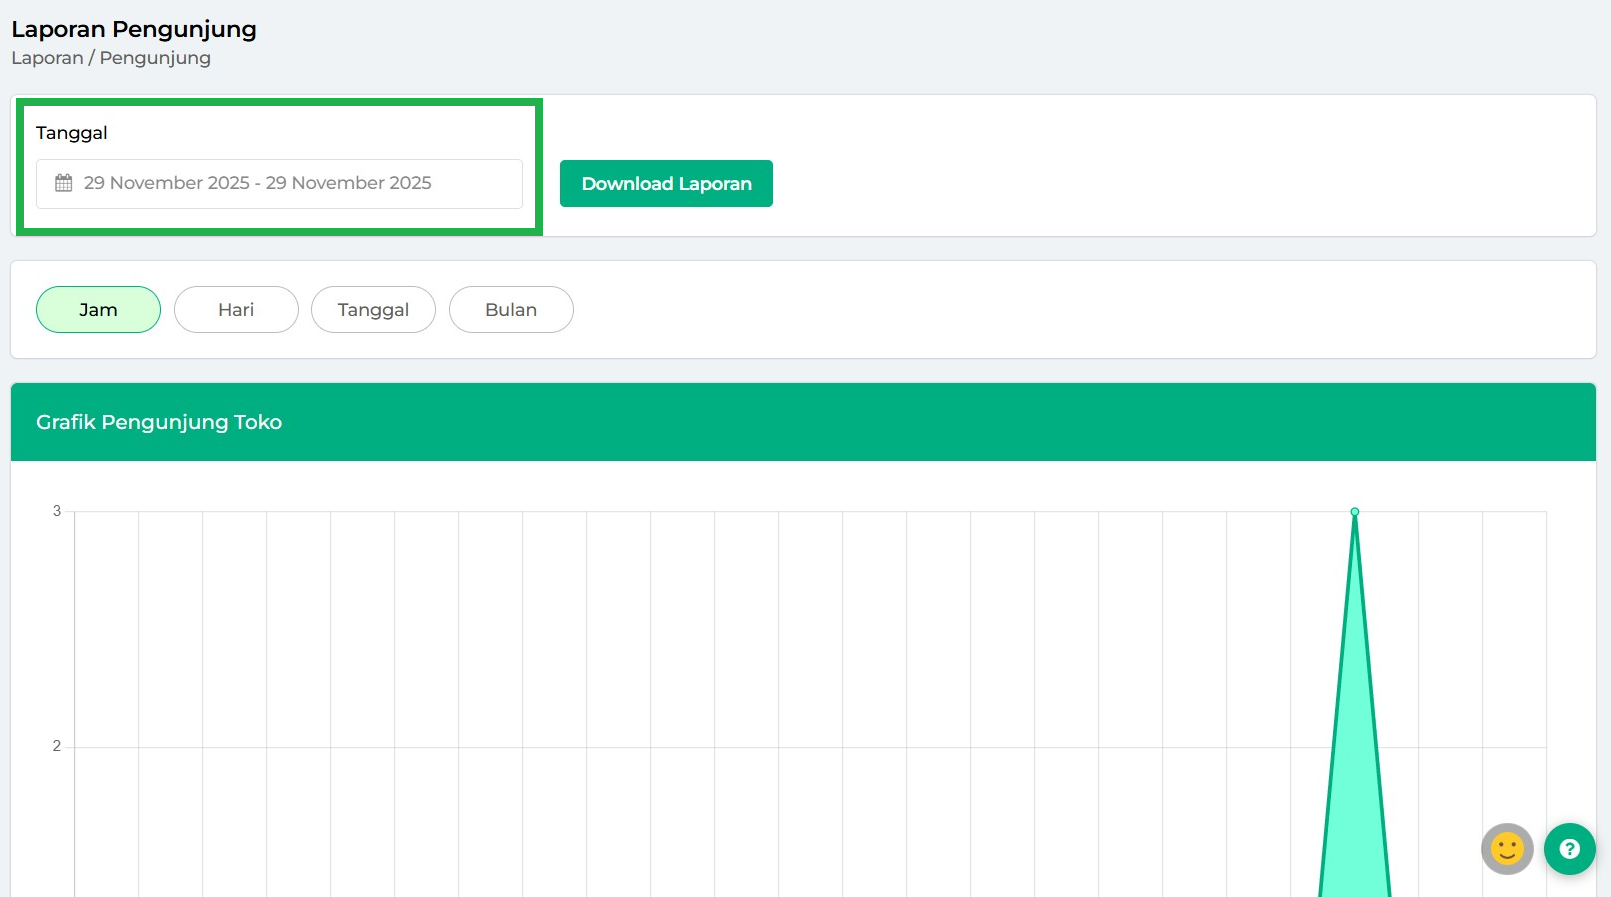The width and height of the screenshot is (1611, 897).
Task: Open the date range picker field
Action: click(279, 184)
